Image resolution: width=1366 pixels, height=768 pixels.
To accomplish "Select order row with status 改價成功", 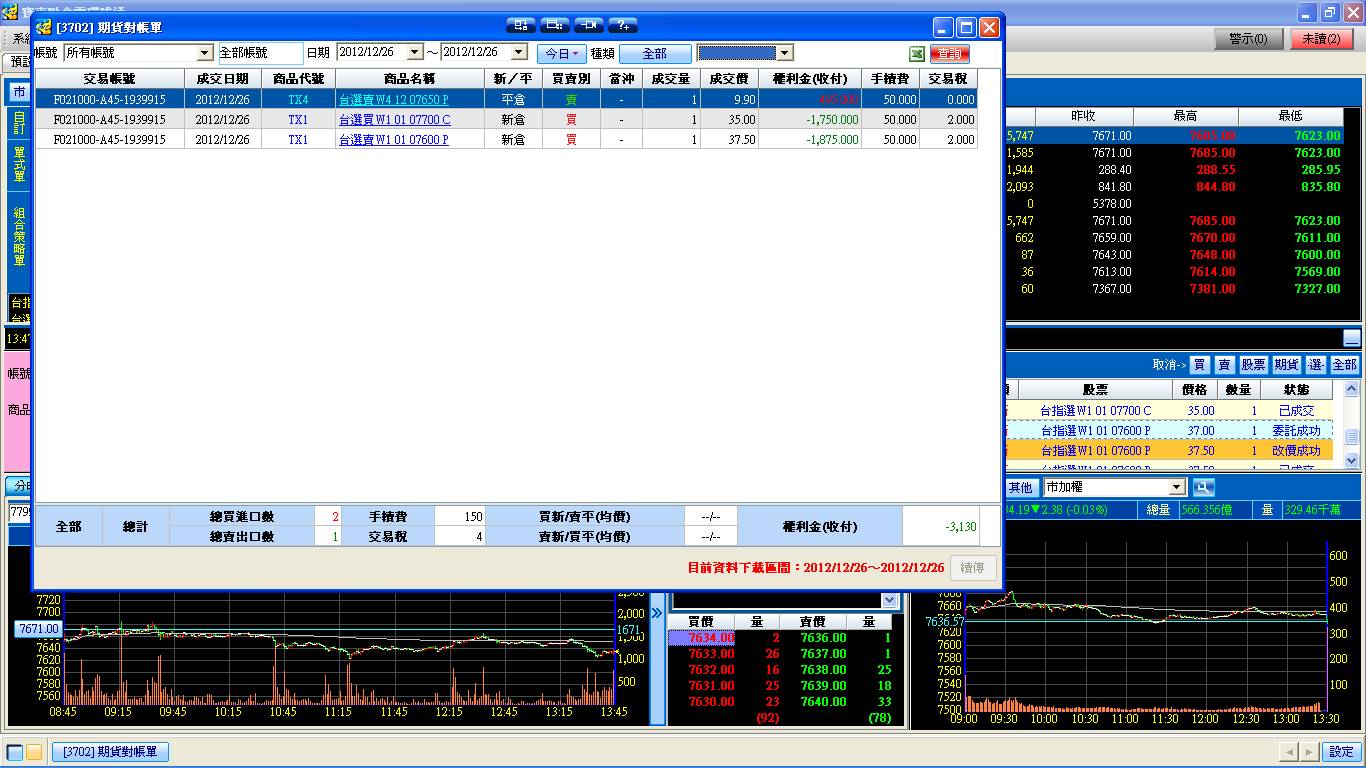I will coord(1170,451).
